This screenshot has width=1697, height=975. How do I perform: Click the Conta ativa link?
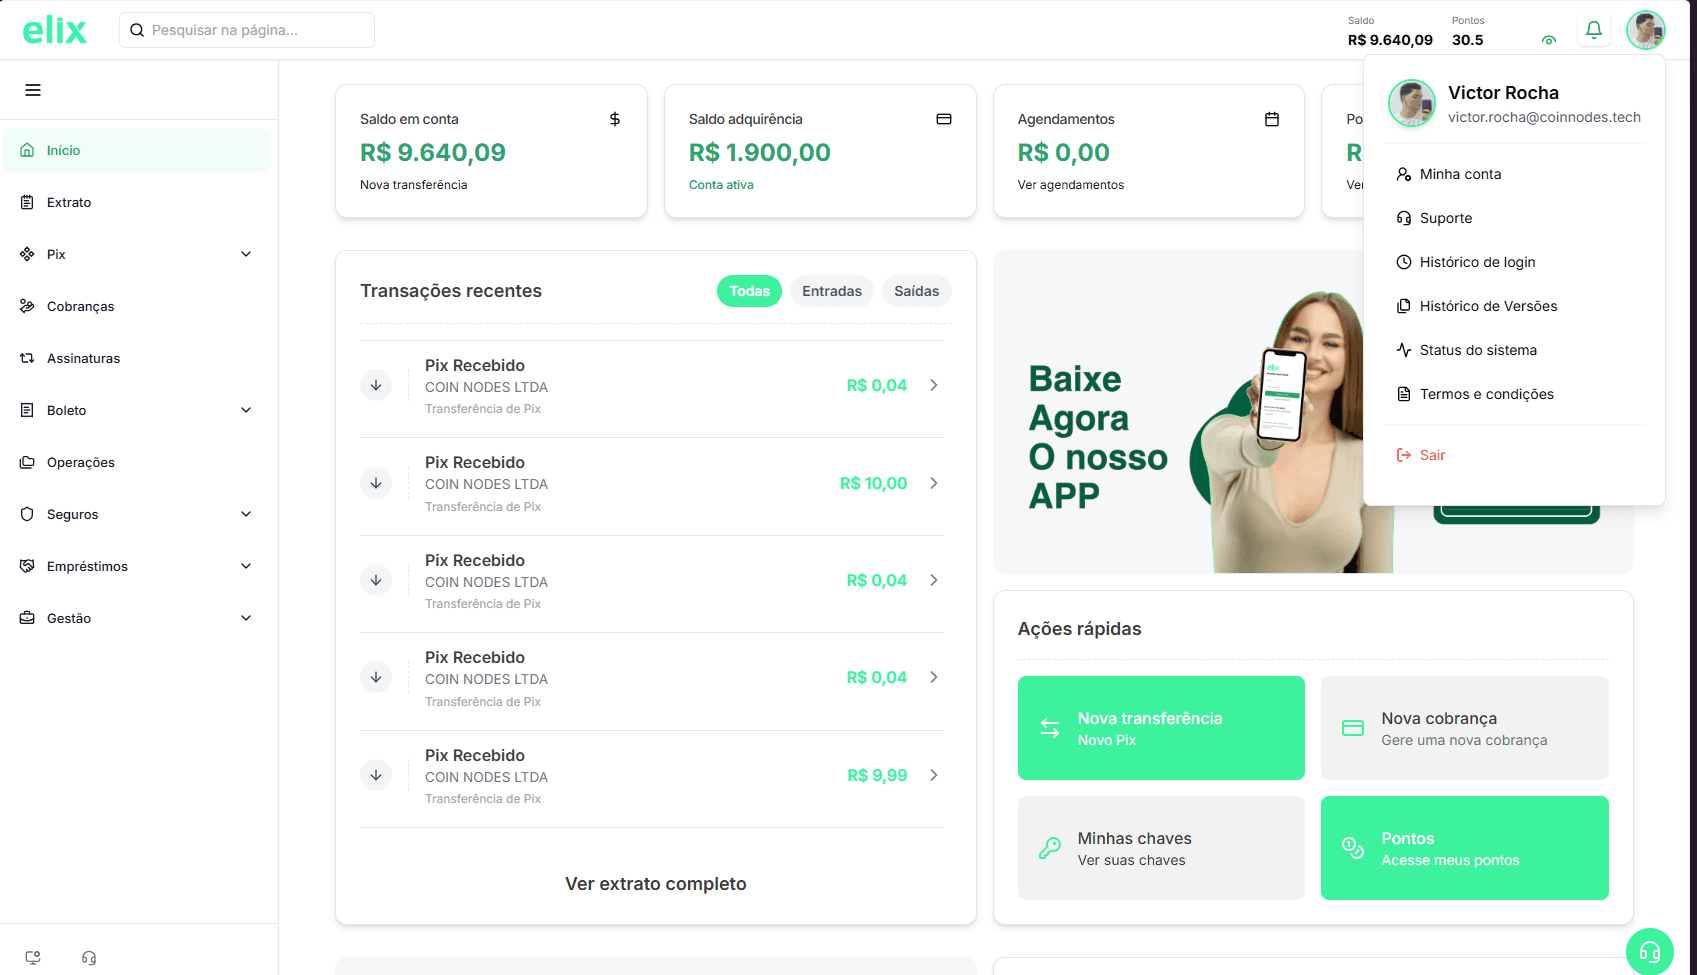[x=721, y=185]
